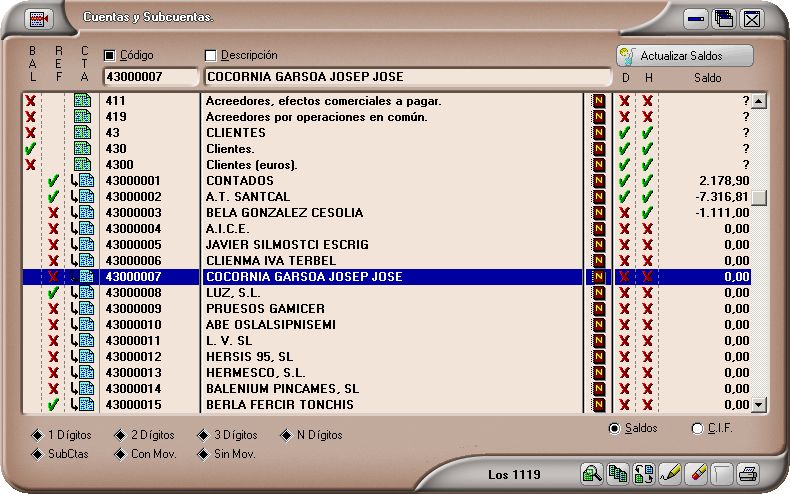Toggle the SubCtas filter option
This screenshot has height=494, width=790.
38,453
